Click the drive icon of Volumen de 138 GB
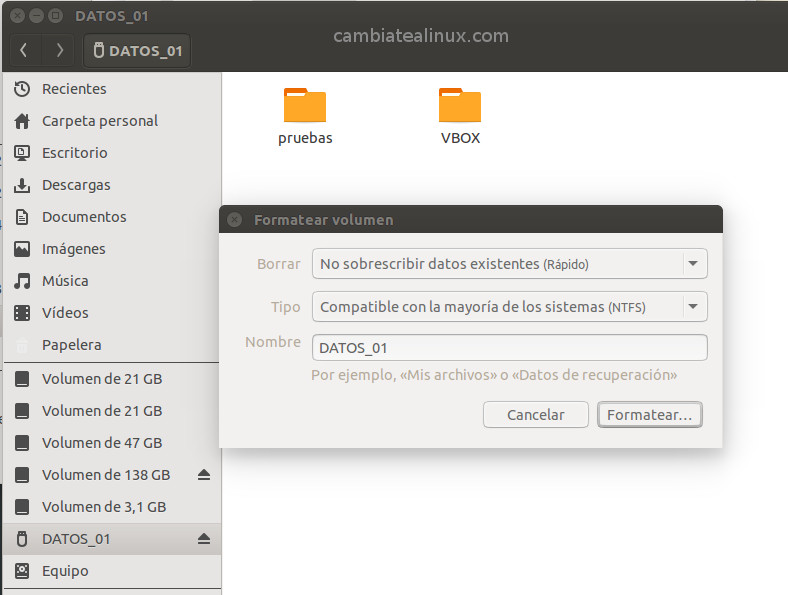 [22, 475]
